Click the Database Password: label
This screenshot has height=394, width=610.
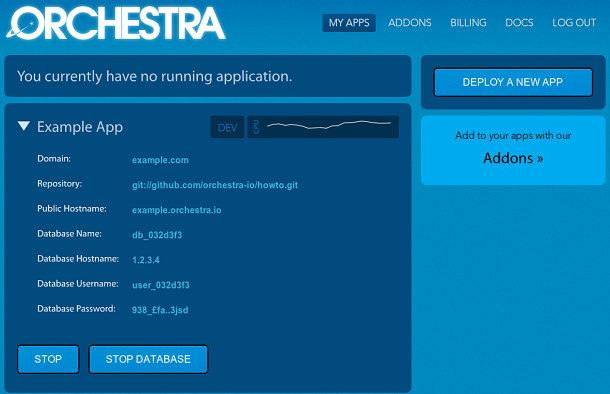(x=76, y=309)
